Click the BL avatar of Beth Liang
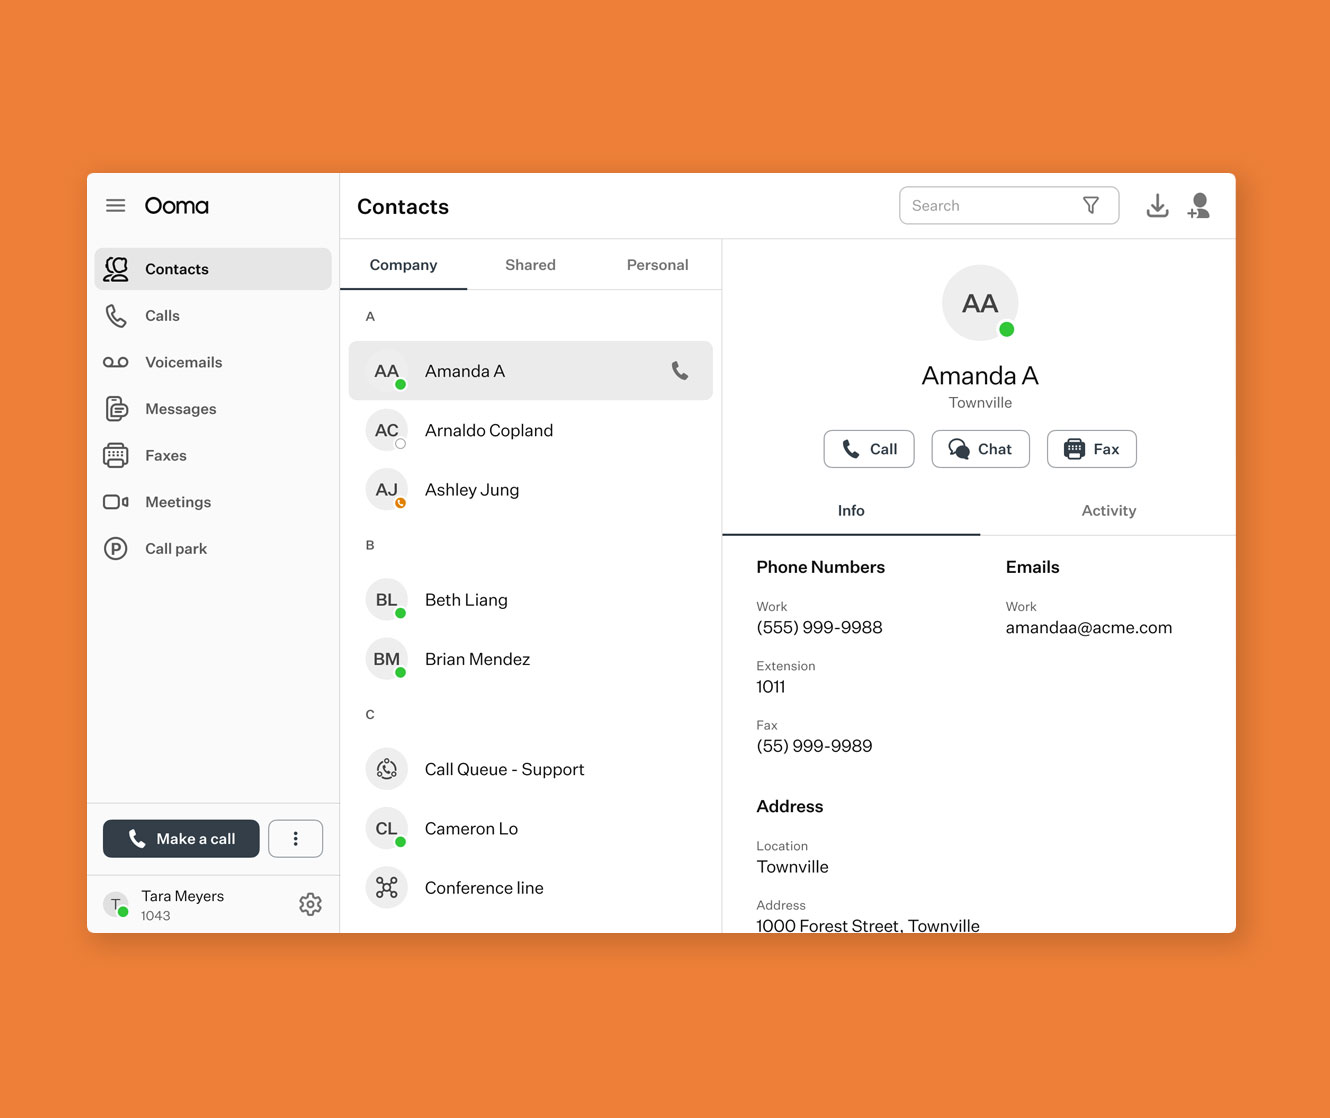 tap(387, 600)
